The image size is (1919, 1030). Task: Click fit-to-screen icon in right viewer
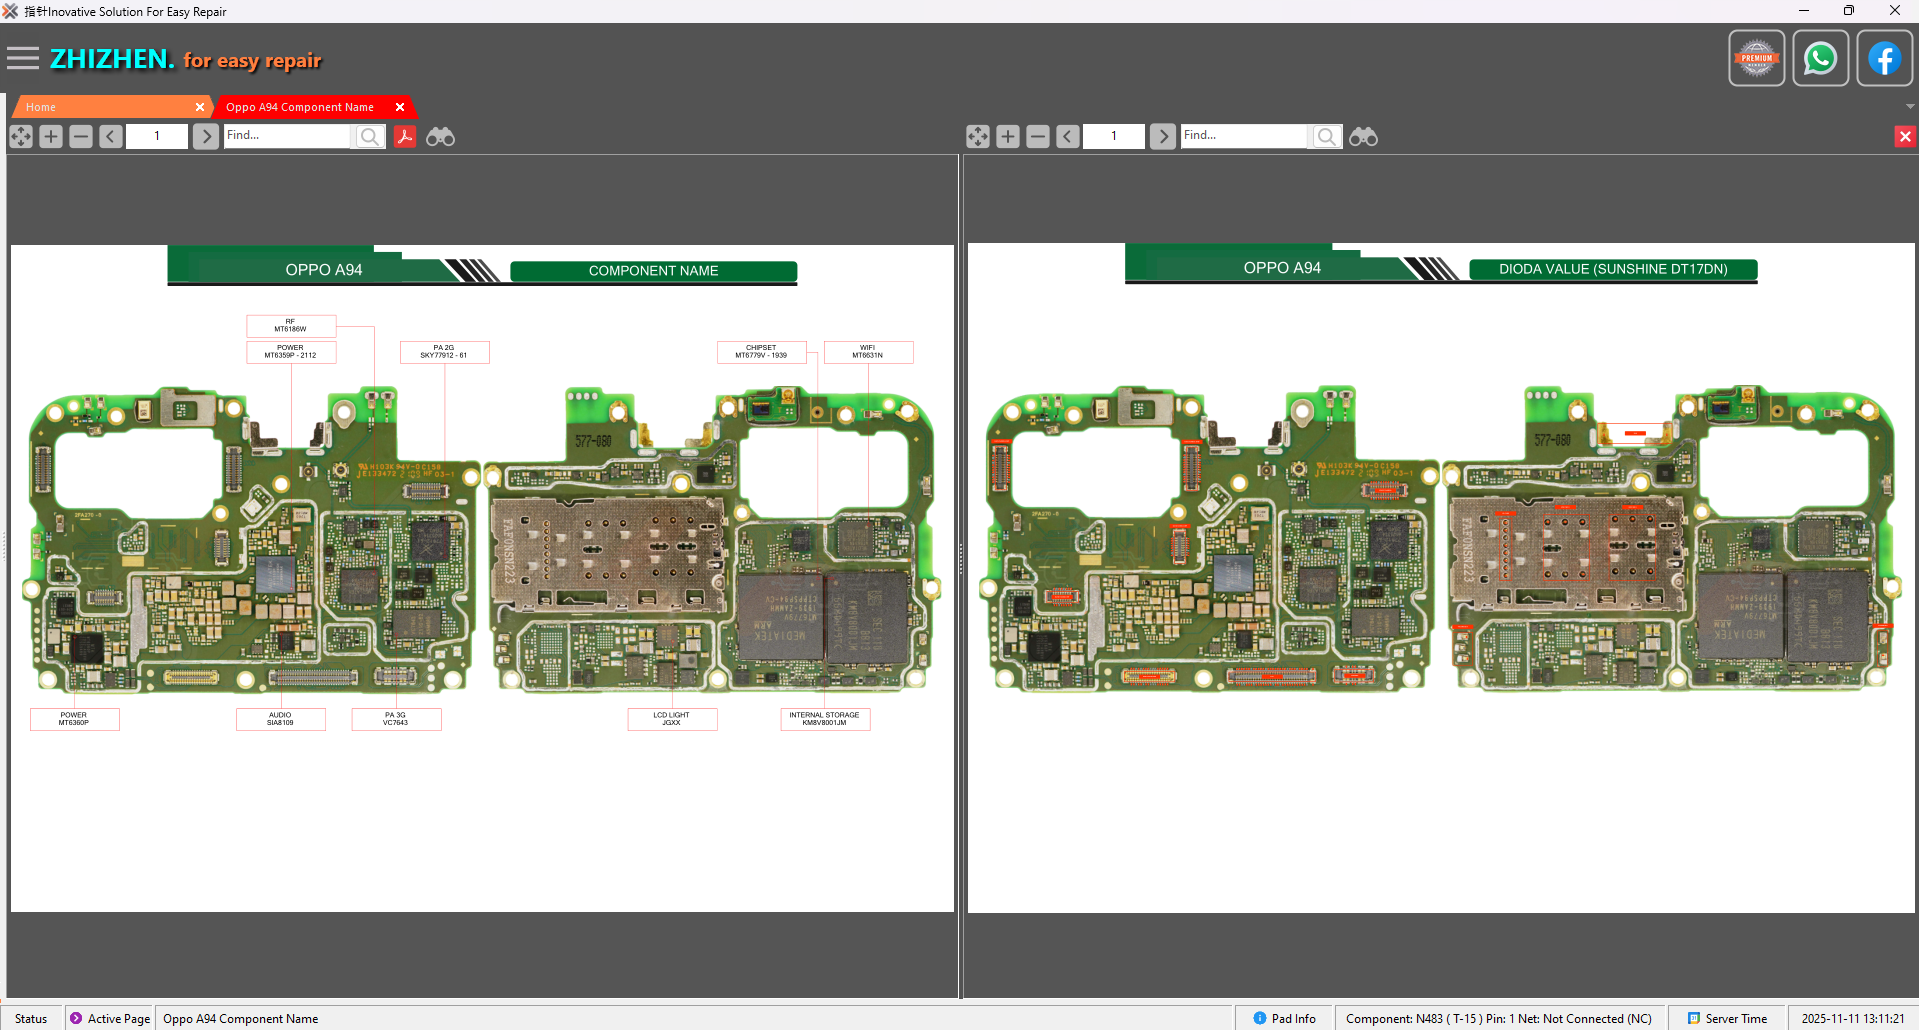(x=978, y=136)
